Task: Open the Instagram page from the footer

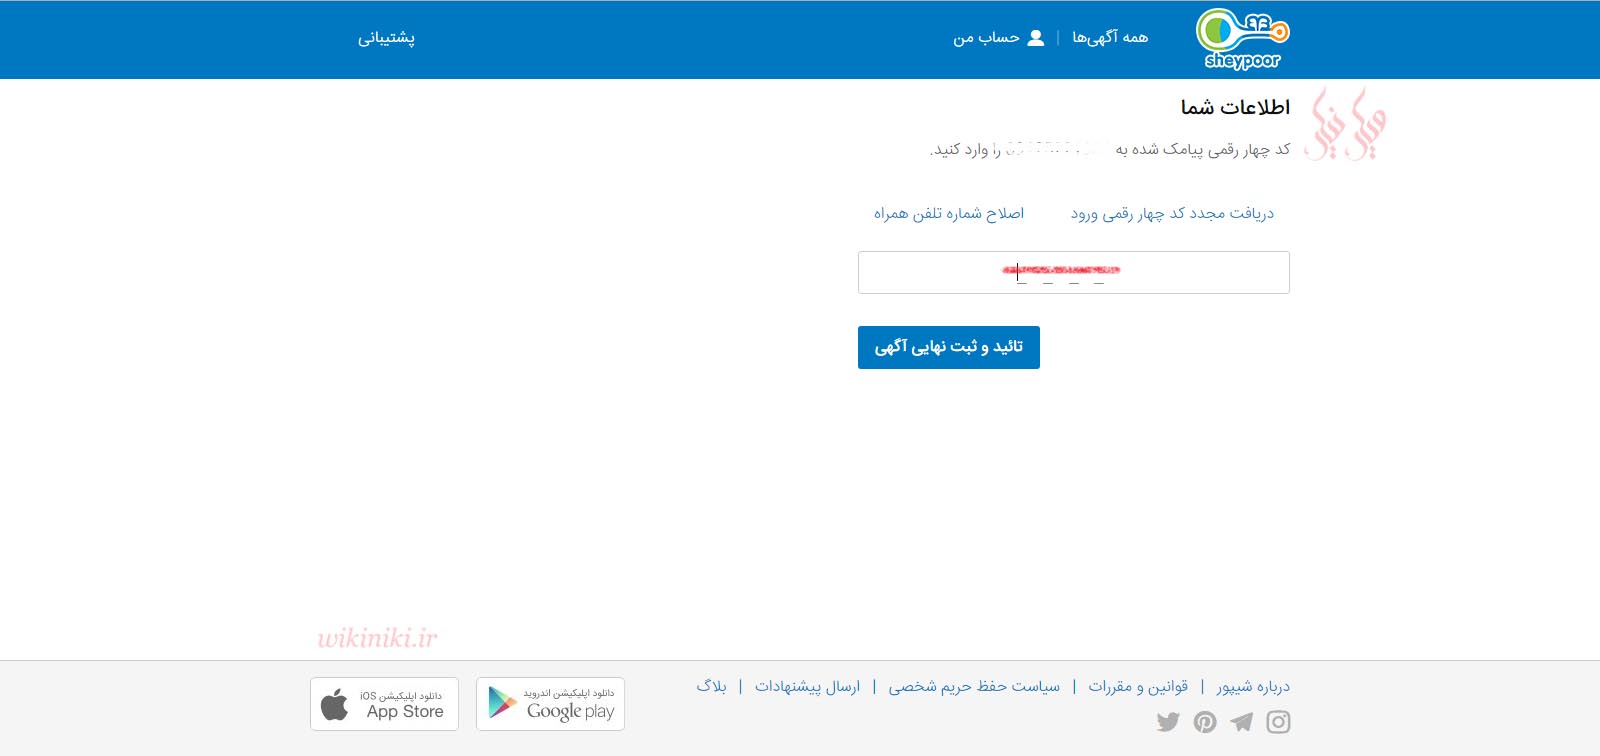Action: 1278,722
